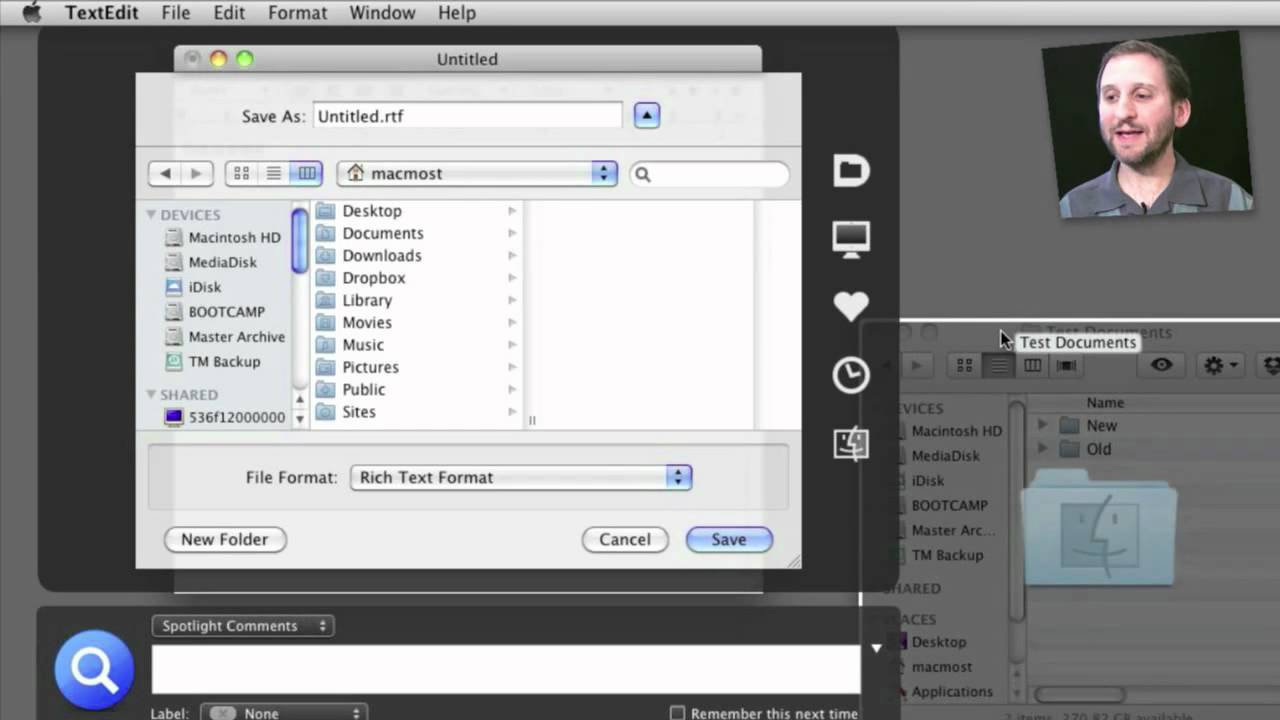Expand the Old folder in Finder window
Screen dimensions: 1280x720
[1043, 449]
